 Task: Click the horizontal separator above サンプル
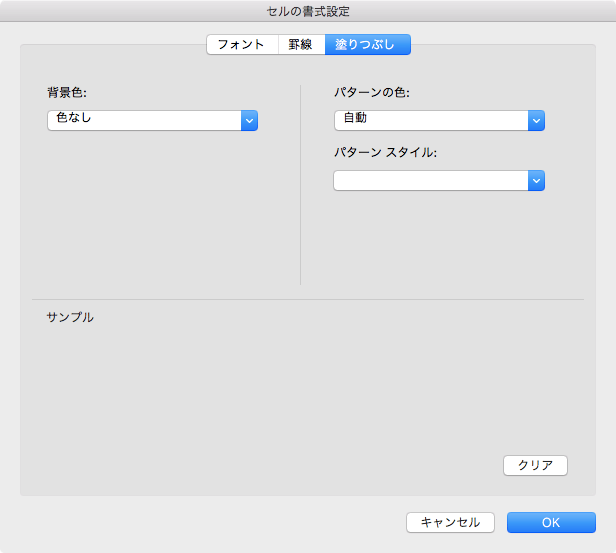point(308,299)
